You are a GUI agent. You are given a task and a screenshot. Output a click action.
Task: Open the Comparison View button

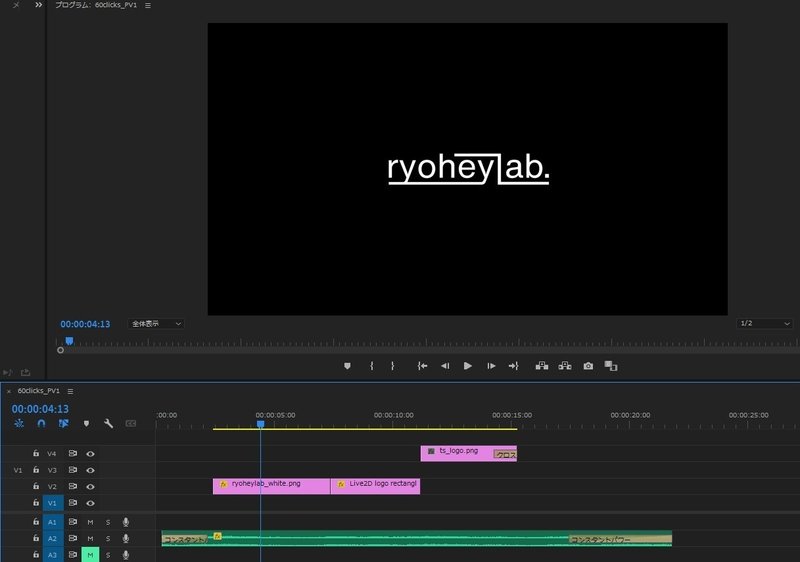click(611, 366)
